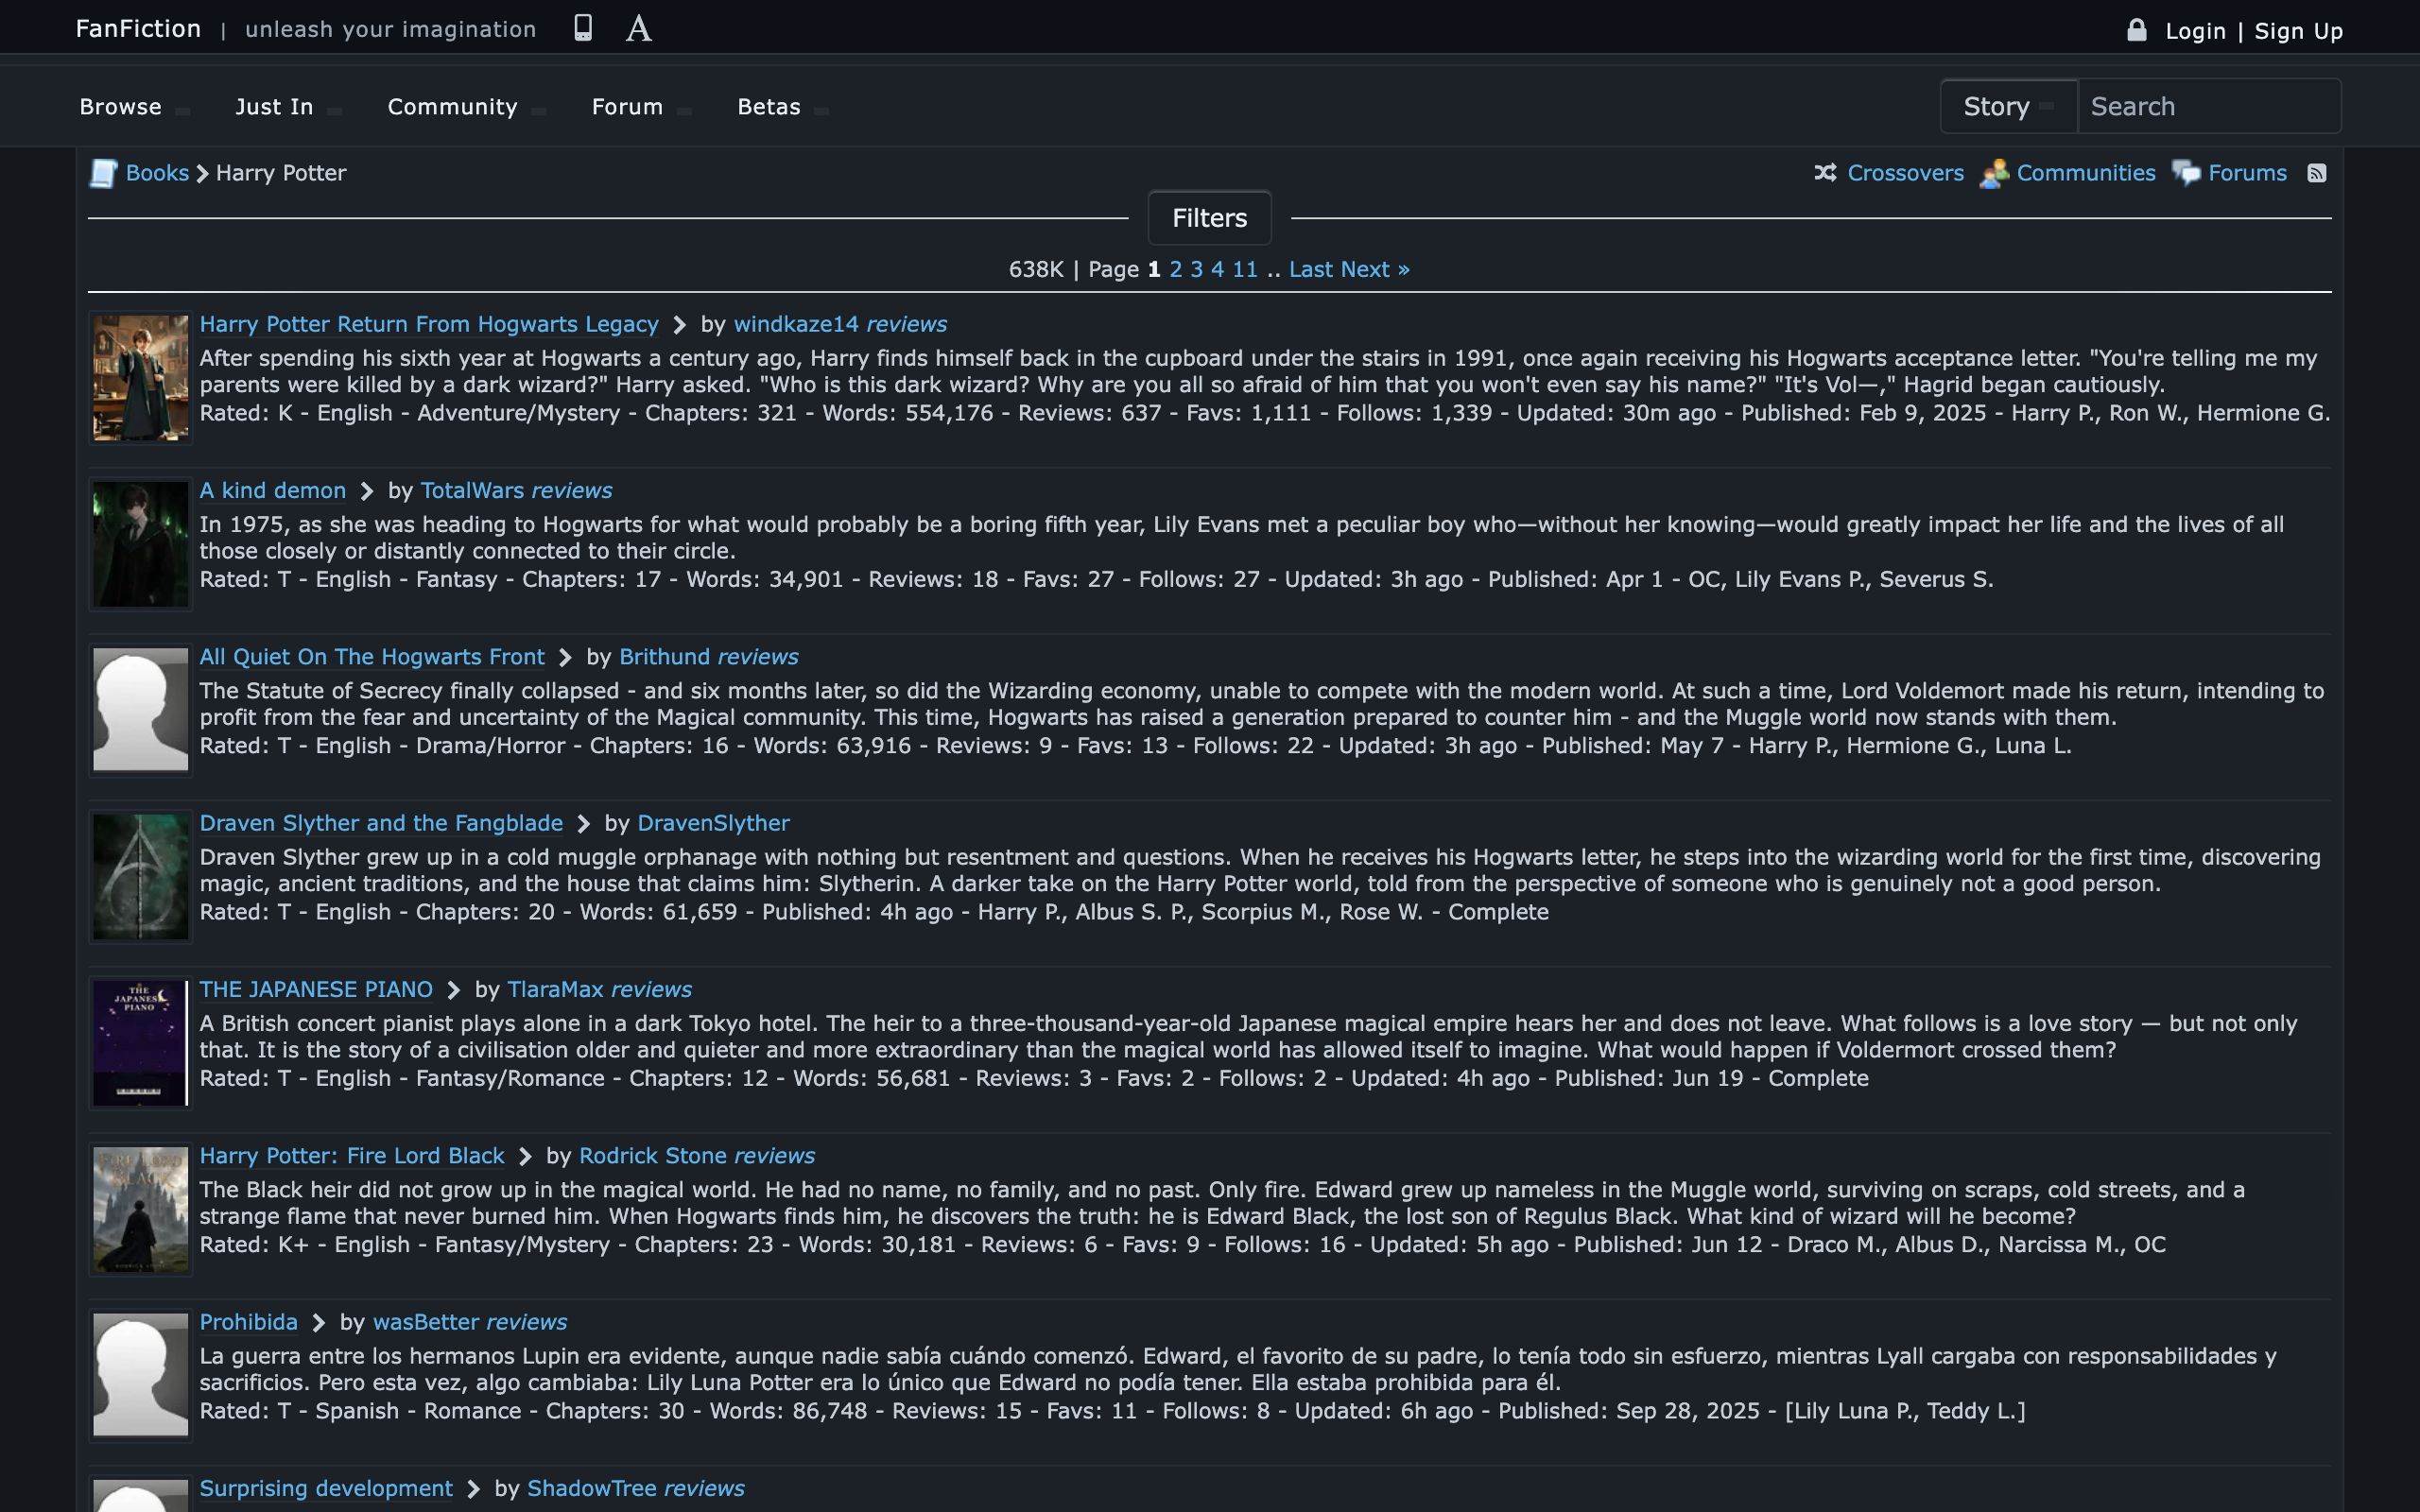Open All Quiet On The Hogwarts Front

pos(372,657)
